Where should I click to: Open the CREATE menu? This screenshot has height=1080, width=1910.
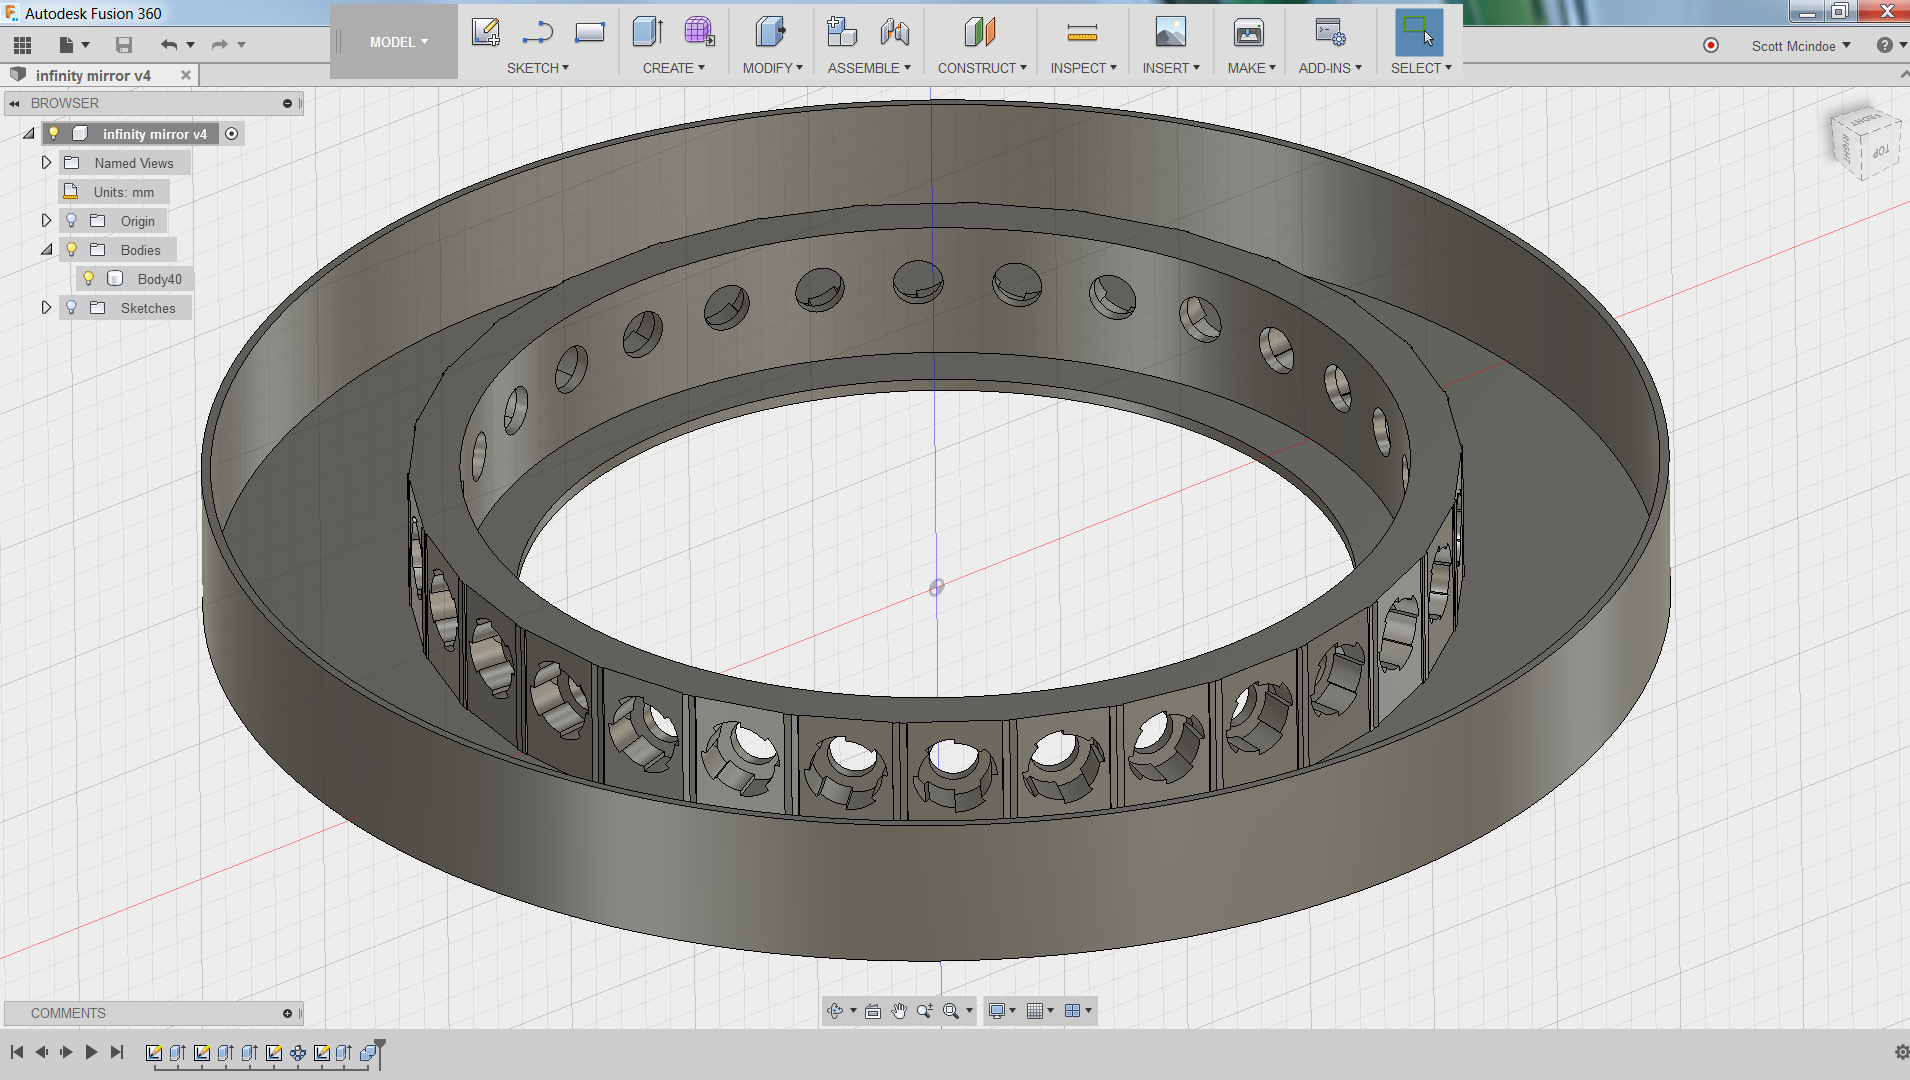pyautogui.click(x=673, y=68)
